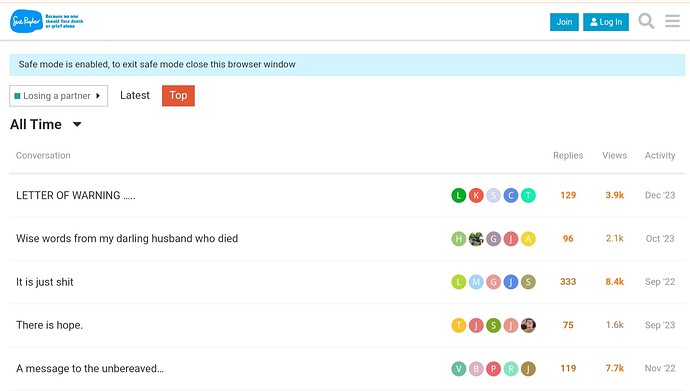Click the 3.9k views value
Viewport: 690px width, 391px height.
coord(614,195)
